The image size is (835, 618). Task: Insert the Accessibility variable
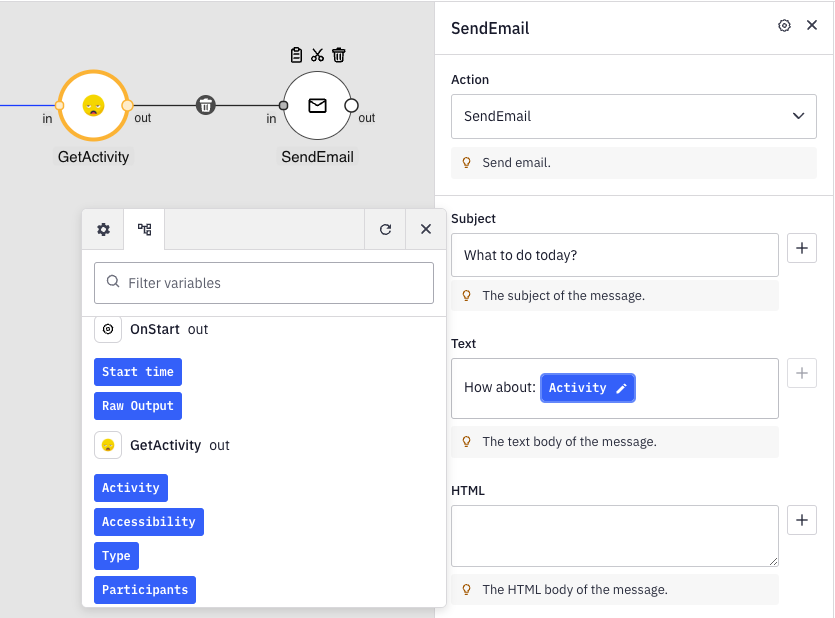coord(149,522)
